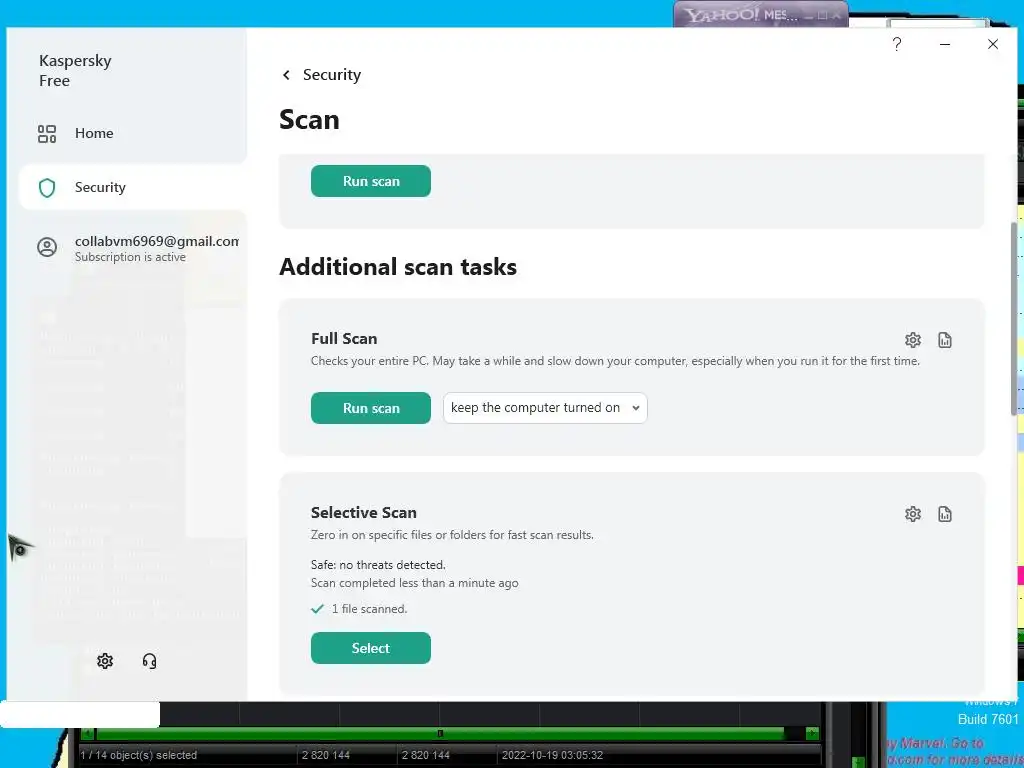Click the account profile icon
1024x768 pixels.
click(47, 247)
